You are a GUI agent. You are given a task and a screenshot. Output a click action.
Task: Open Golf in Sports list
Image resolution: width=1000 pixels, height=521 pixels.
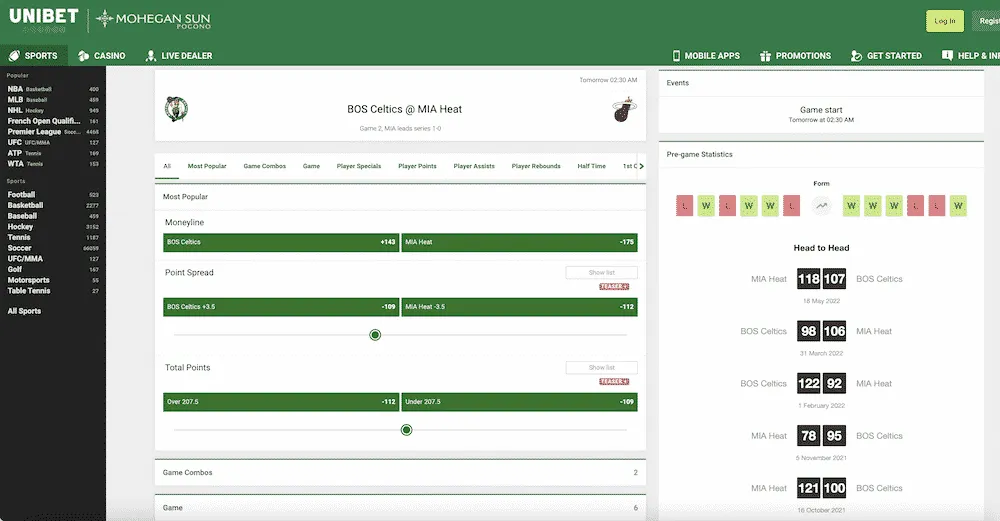[53, 269]
